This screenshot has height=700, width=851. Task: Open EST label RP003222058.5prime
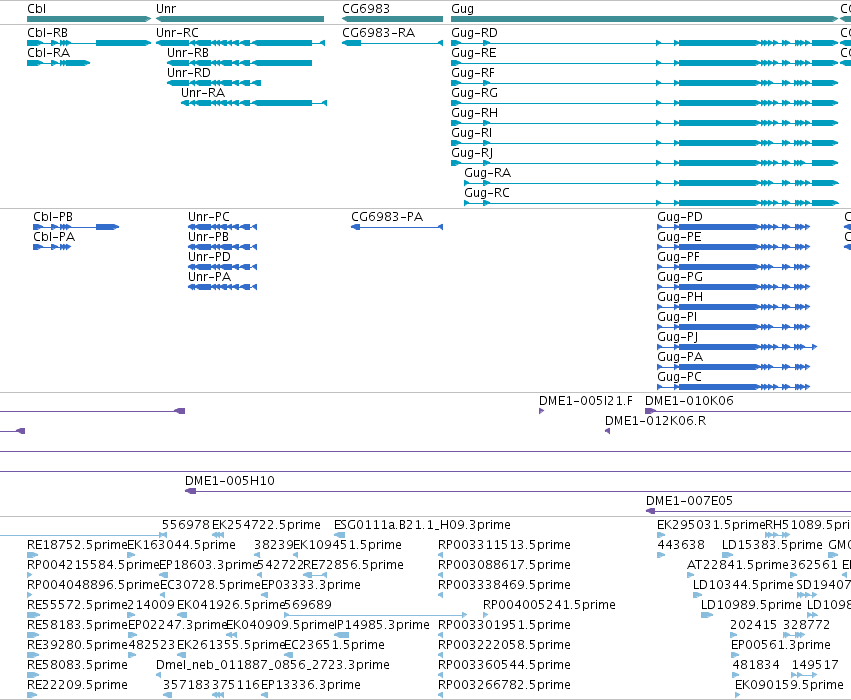504,645
